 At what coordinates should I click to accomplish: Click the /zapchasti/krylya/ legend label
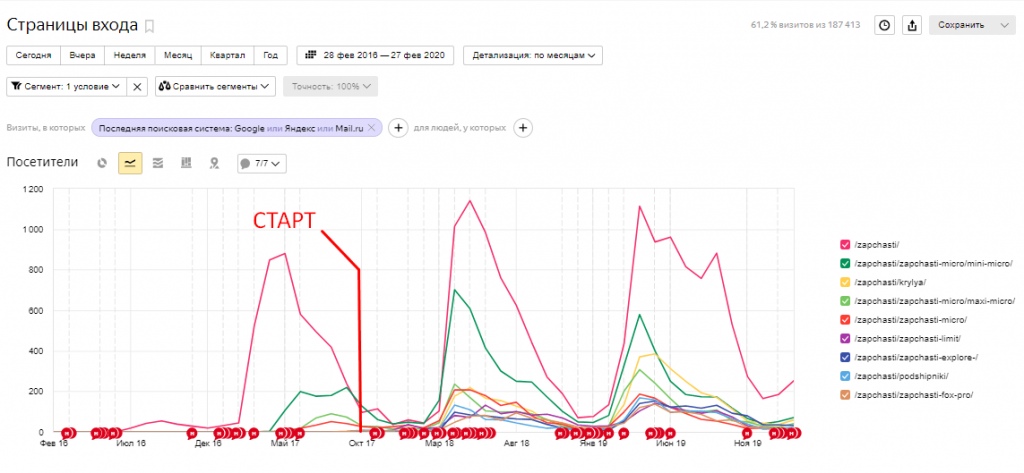tap(889, 282)
